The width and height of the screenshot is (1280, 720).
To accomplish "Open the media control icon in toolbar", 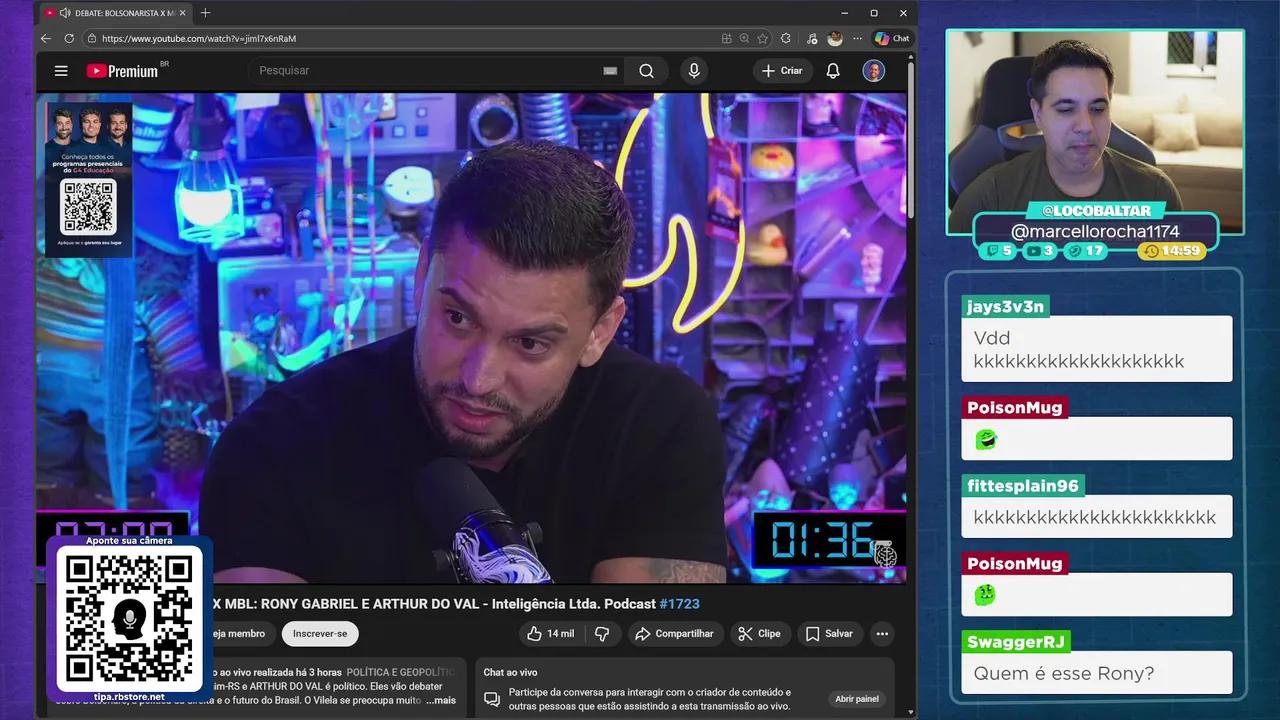I will click(810, 38).
